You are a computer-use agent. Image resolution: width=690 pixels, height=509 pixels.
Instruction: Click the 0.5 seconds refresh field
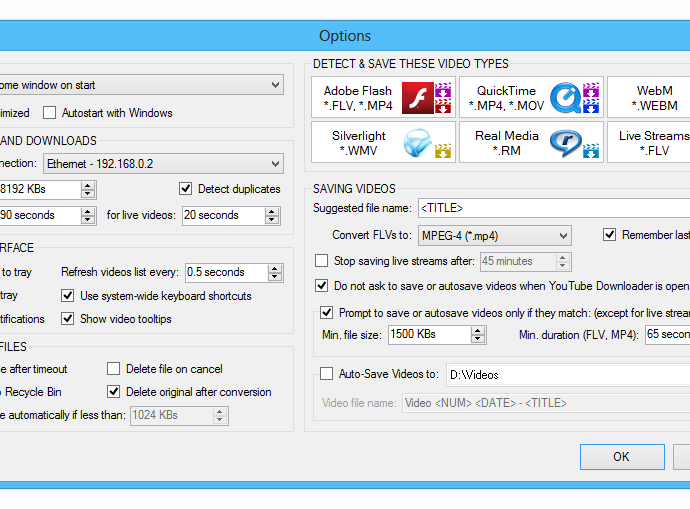pyautogui.click(x=226, y=272)
